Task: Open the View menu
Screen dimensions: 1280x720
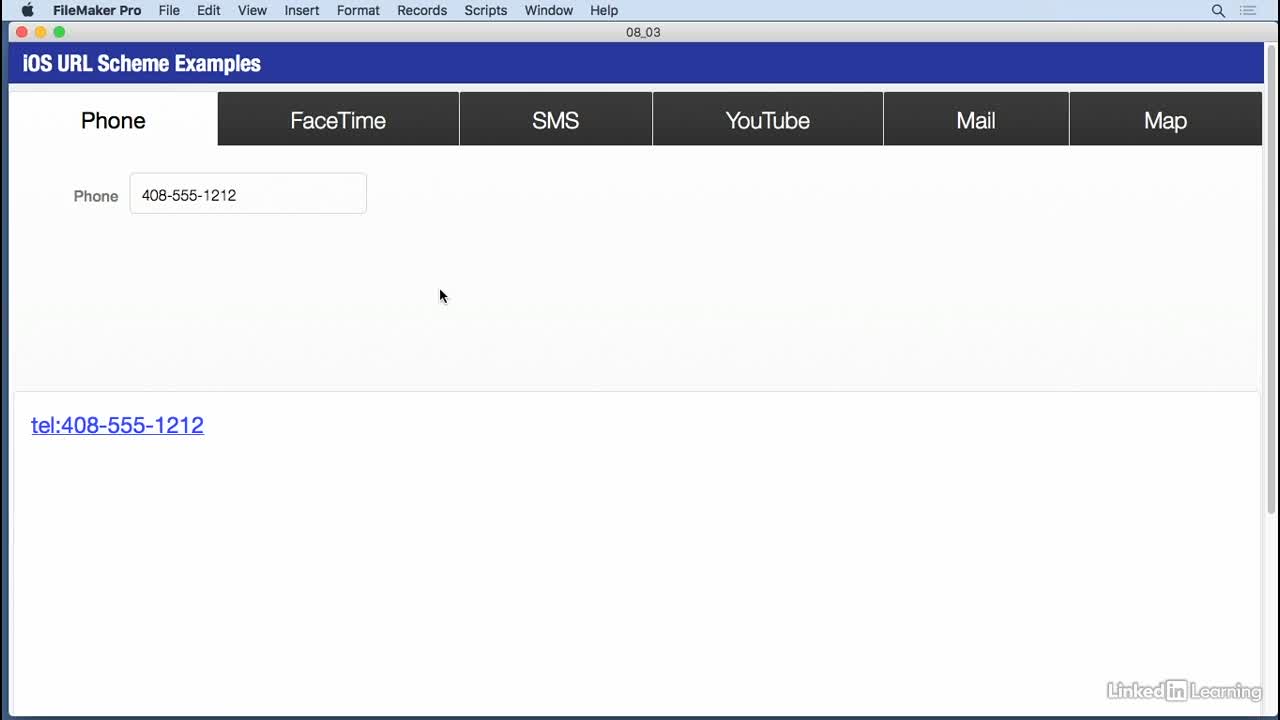Action: point(252,10)
